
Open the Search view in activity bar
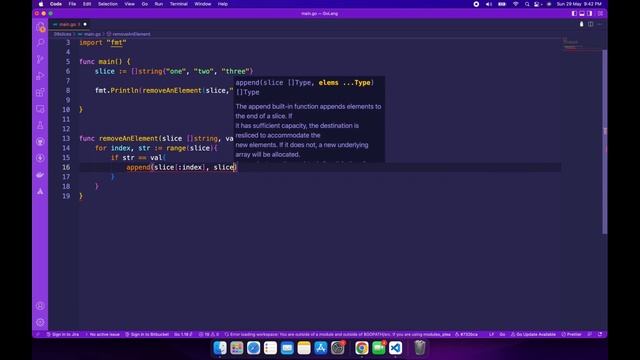point(40,42)
